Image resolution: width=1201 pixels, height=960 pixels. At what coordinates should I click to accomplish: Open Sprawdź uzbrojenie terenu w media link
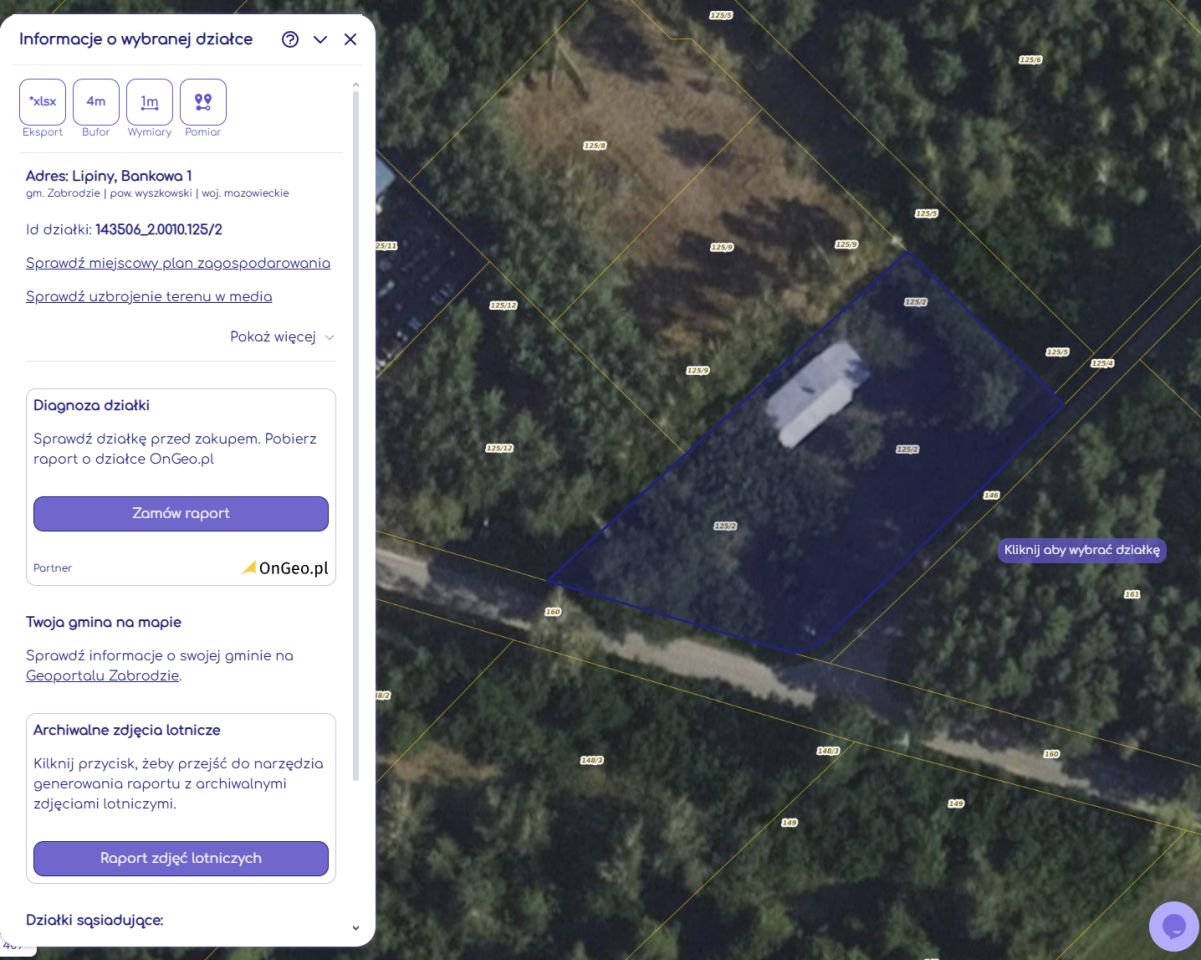click(x=149, y=296)
